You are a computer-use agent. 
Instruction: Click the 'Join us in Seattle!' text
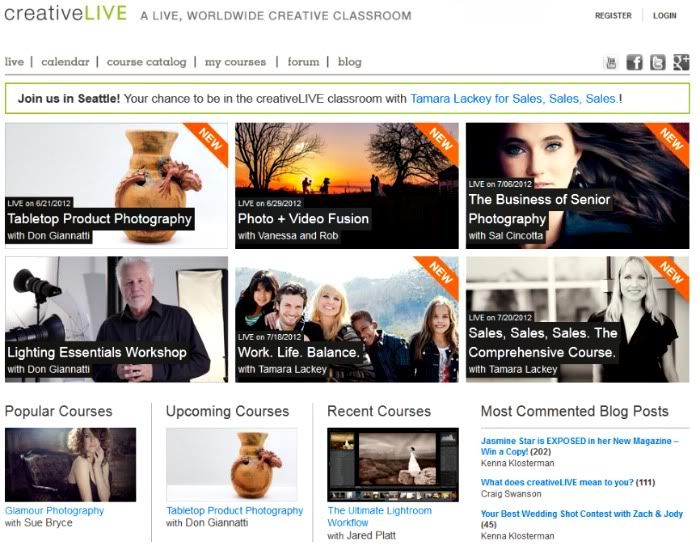click(x=69, y=99)
